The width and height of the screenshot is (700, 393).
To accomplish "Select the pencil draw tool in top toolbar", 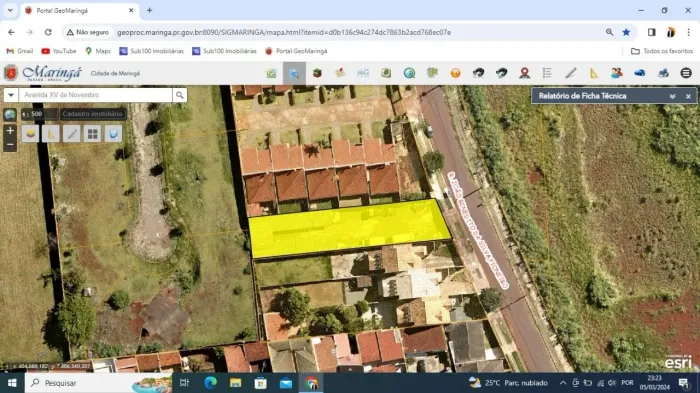I will [571, 73].
